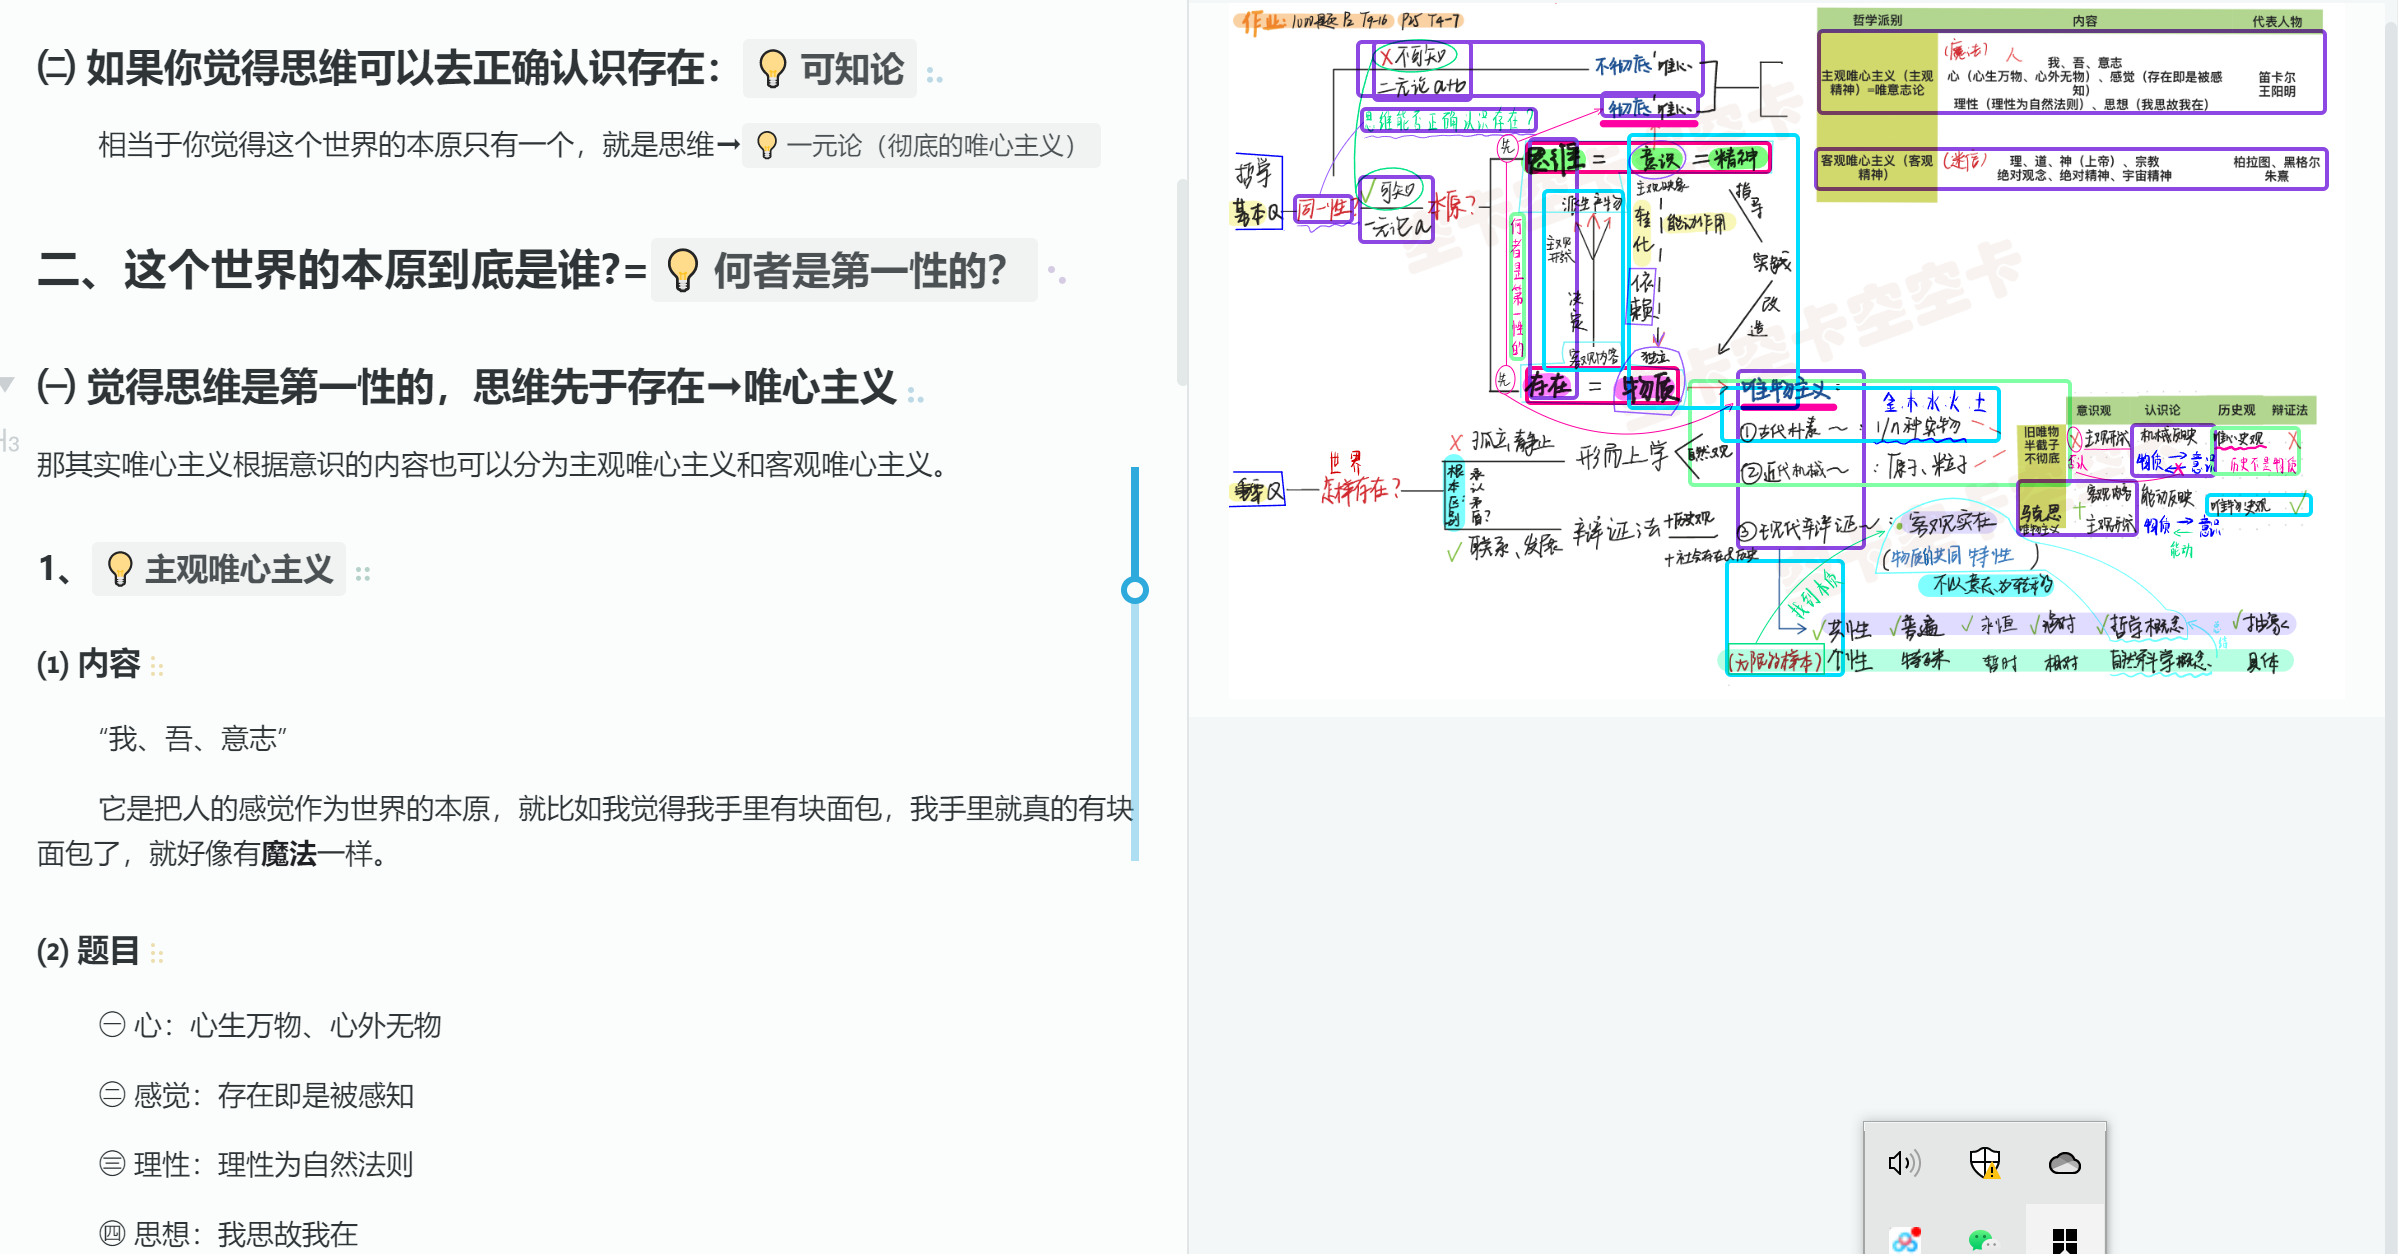Open Windows Security via the shield warning icon
2398x1254 pixels.
(1985, 1163)
